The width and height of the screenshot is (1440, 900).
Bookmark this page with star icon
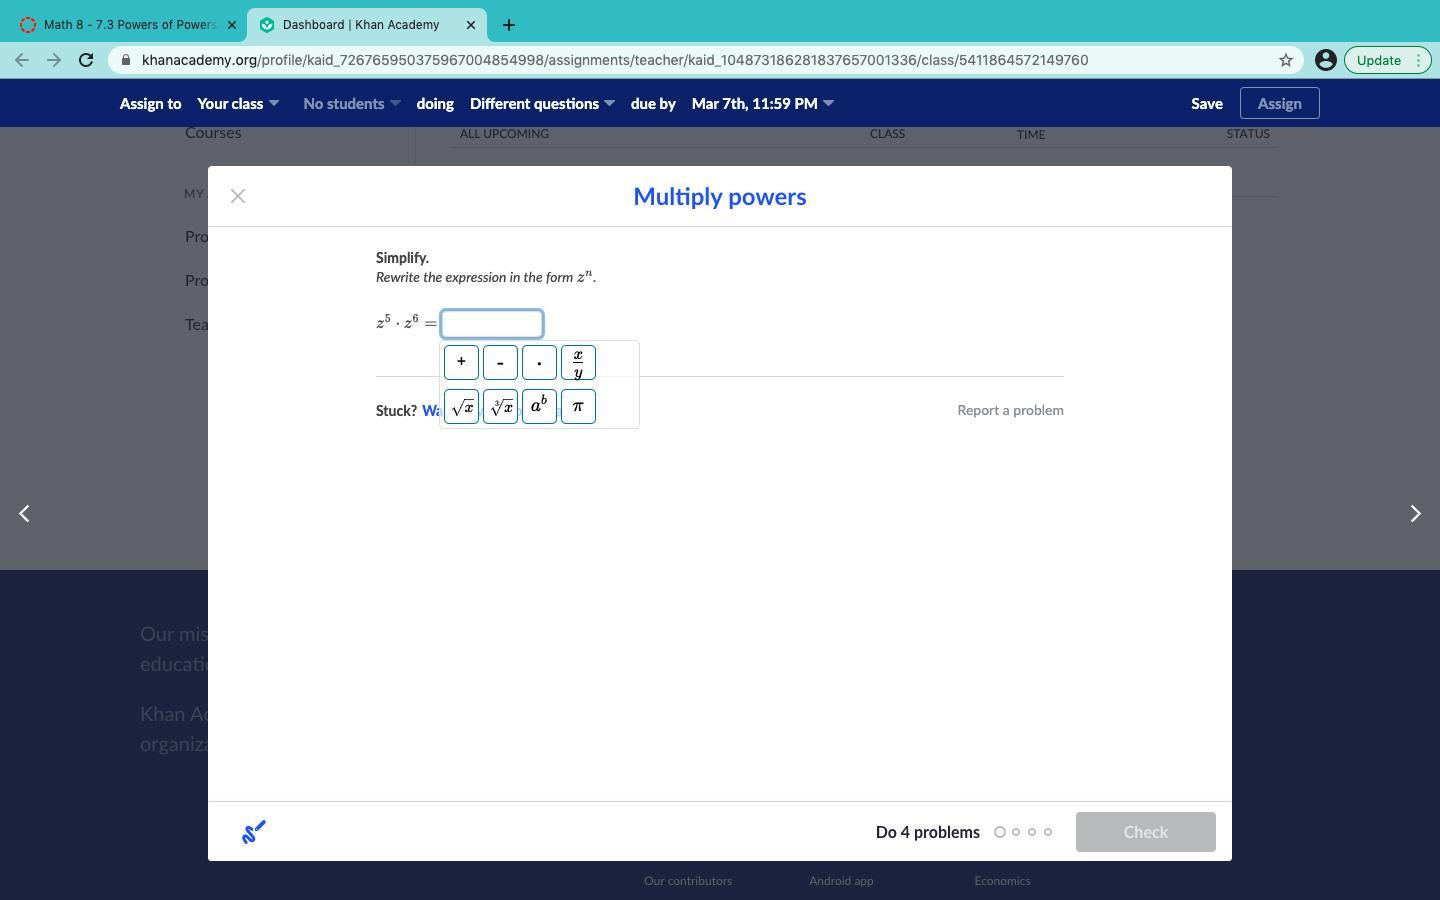coord(1286,60)
